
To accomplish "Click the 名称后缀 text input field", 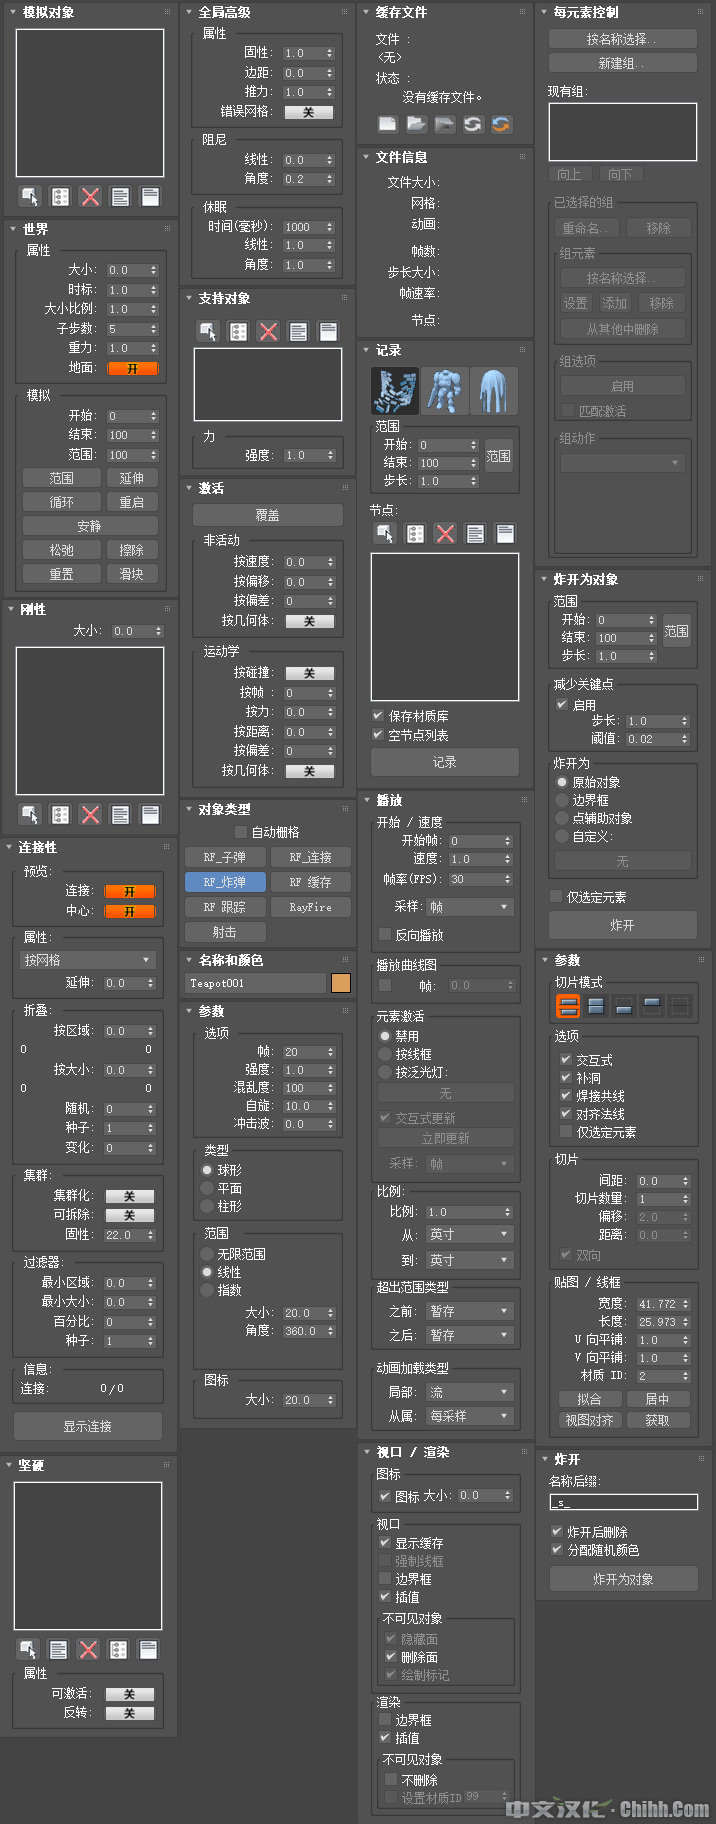I will tap(623, 1502).
